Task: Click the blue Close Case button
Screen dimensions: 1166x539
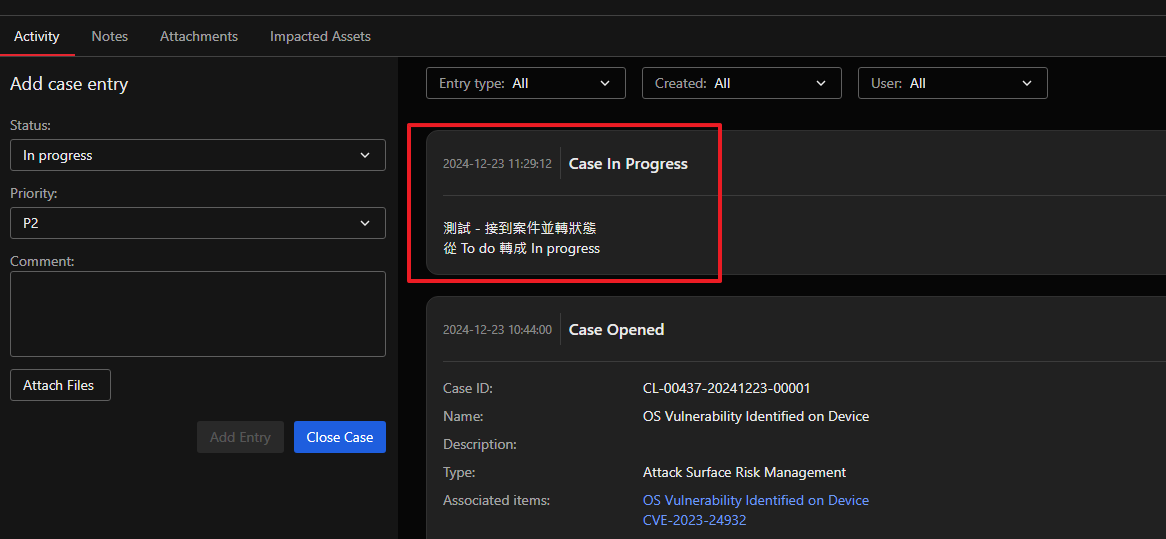Action: point(340,437)
